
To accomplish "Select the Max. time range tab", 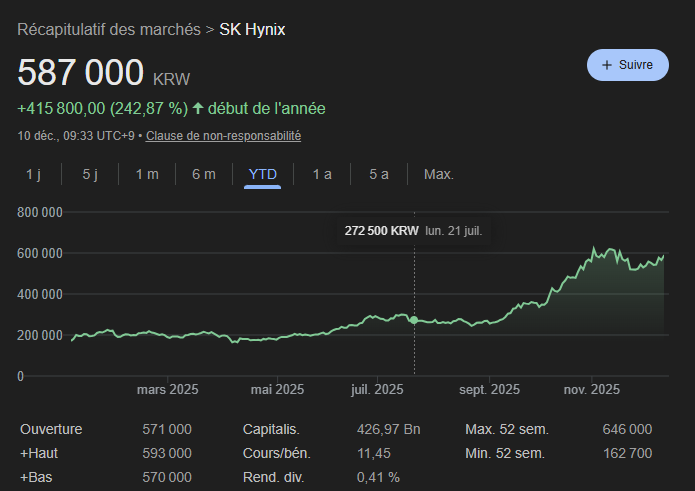I will [x=438, y=174].
